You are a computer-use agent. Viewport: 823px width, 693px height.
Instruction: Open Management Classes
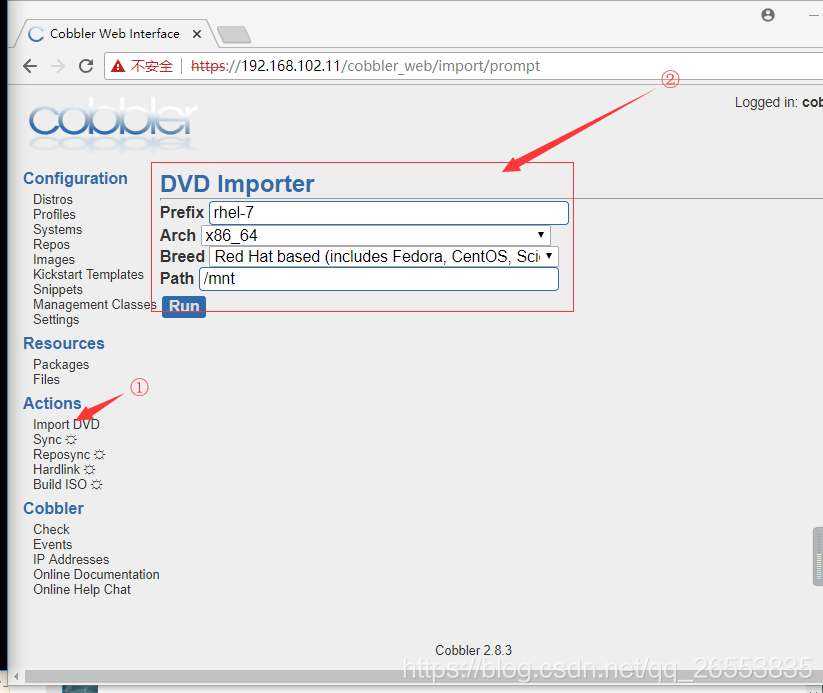coord(95,304)
